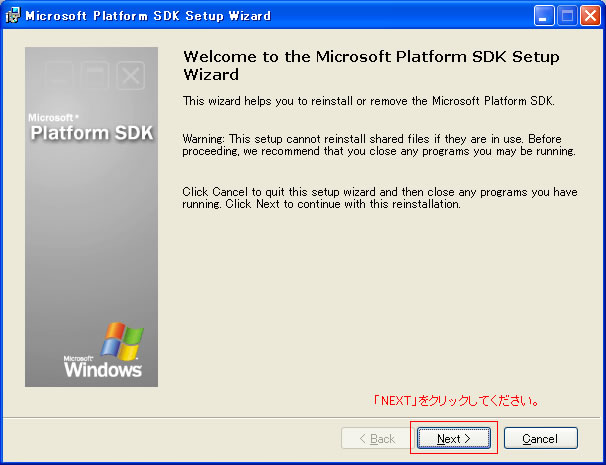Click the 'Warning: This setup cannot reinstall' paragraph
This screenshot has height=465, width=606.
click(379, 145)
